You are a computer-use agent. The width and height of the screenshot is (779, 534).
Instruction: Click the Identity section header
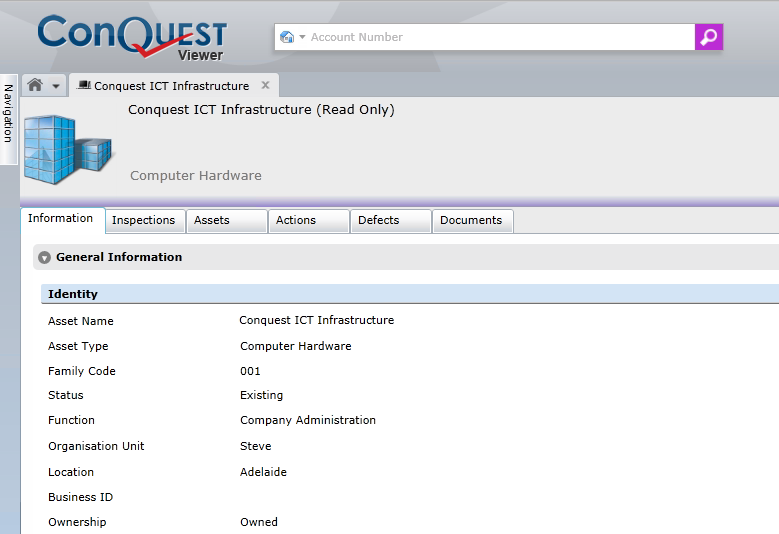pyautogui.click(x=410, y=294)
